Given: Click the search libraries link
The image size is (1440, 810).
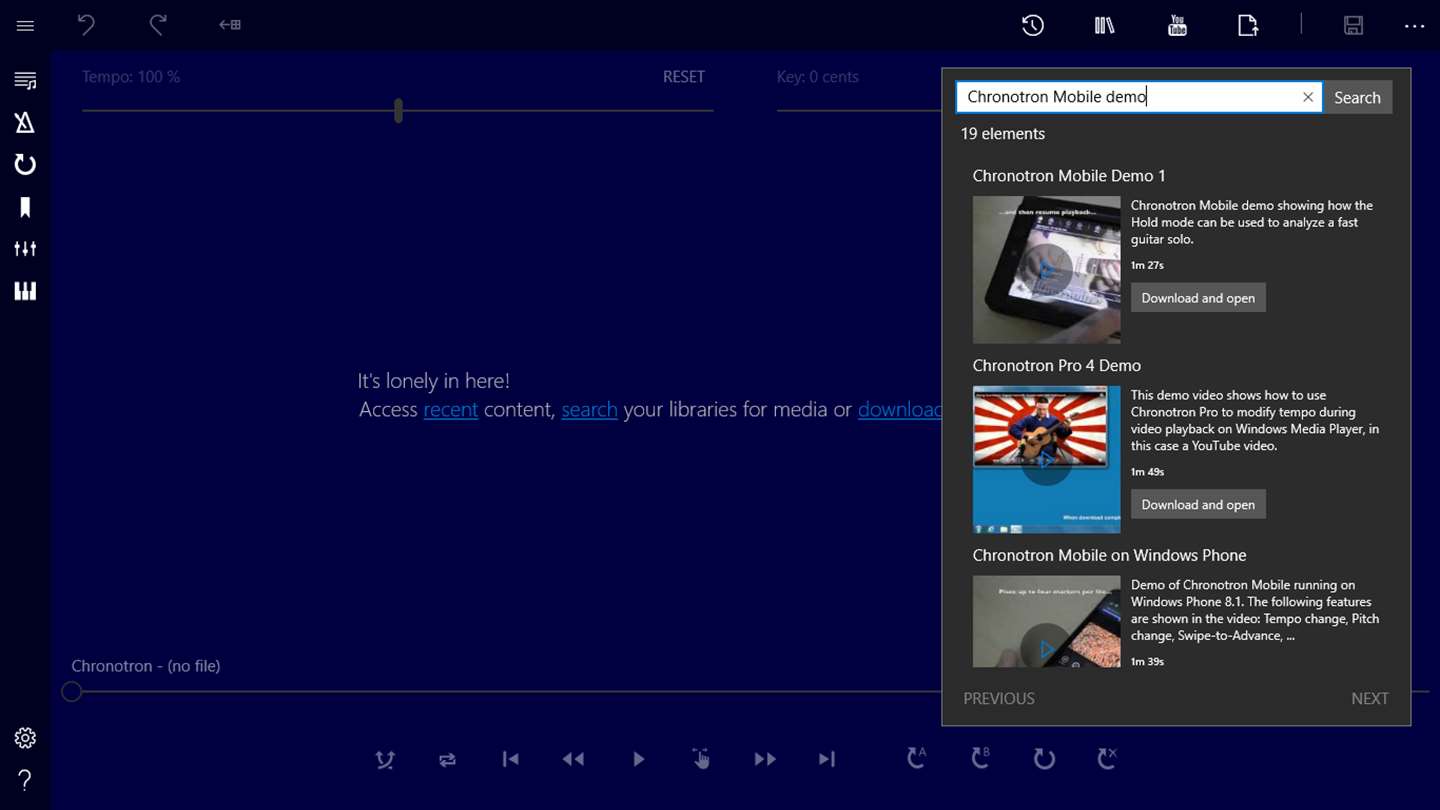Looking at the screenshot, I should pyautogui.click(x=589, y=409).
